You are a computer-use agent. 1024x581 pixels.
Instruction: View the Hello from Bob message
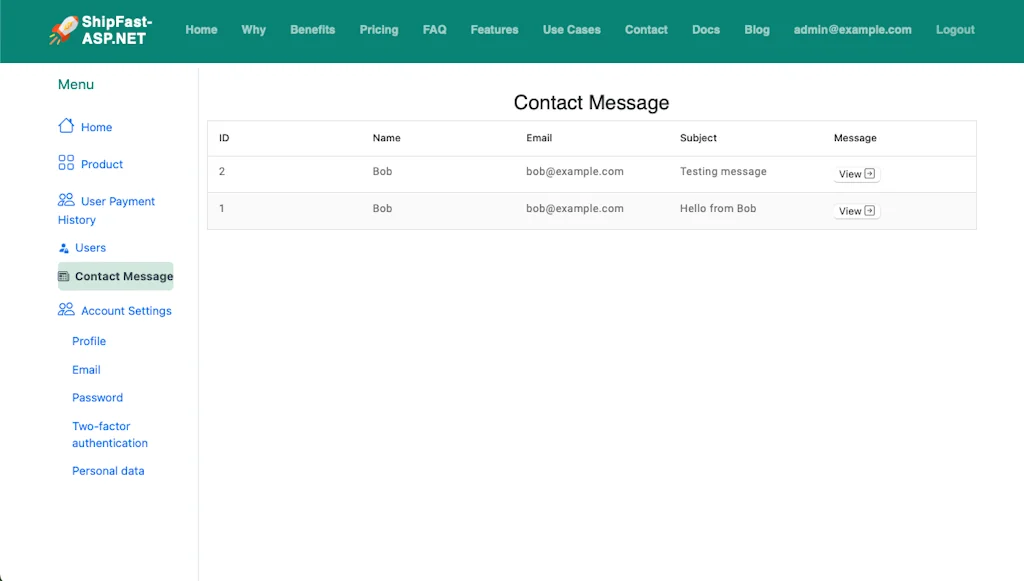tap(855, 210)
